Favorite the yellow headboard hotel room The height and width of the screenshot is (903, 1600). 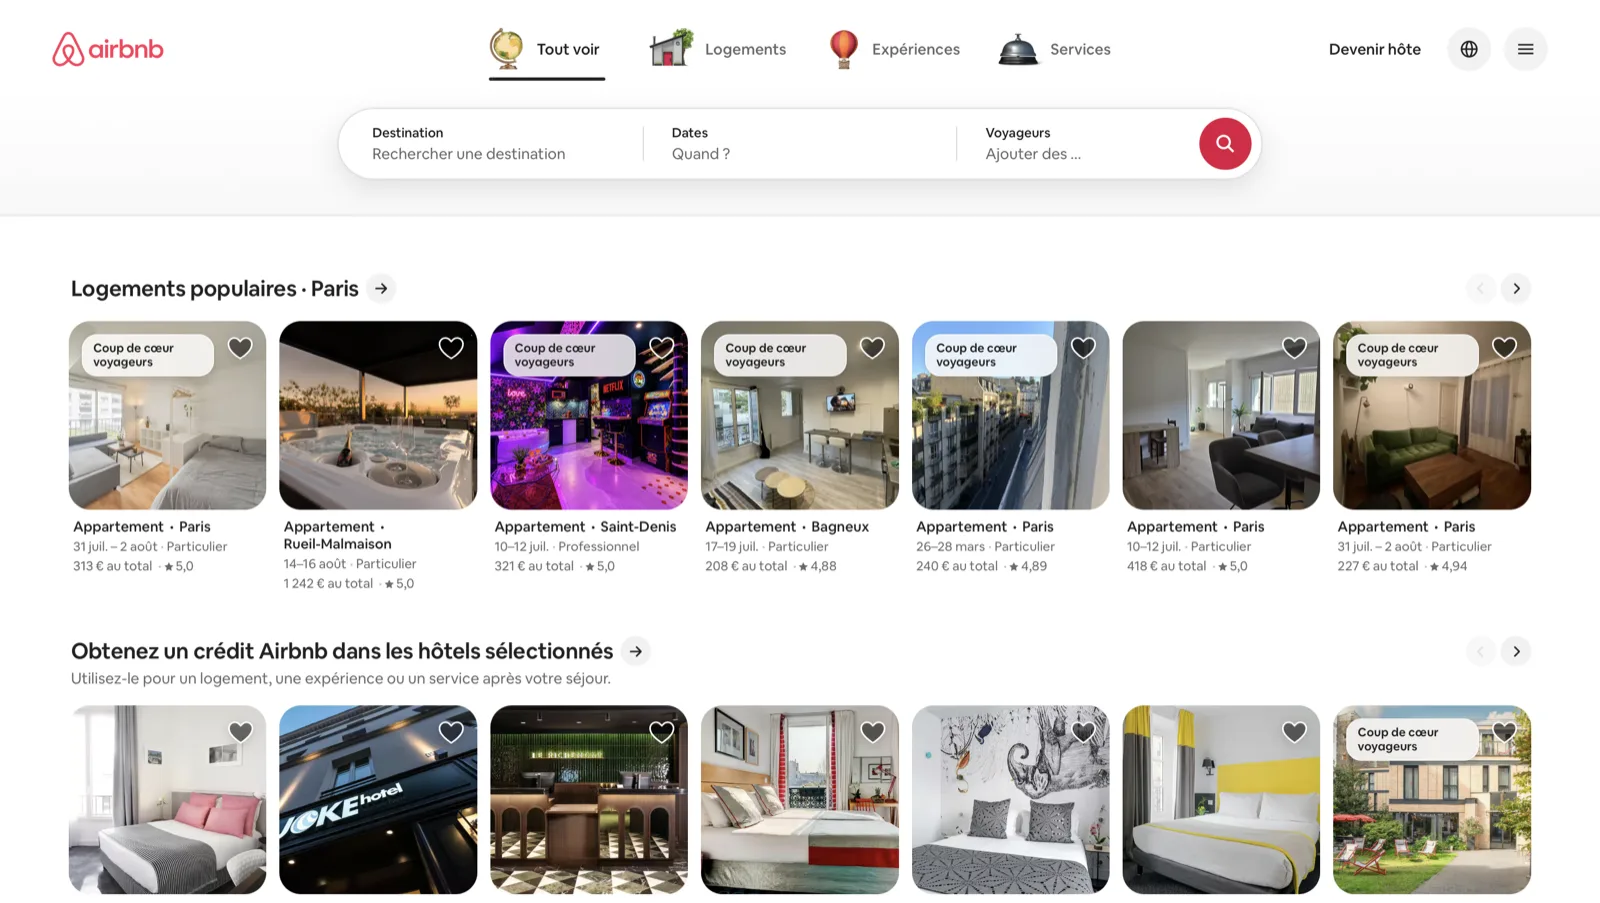[x=1294, y=732]
